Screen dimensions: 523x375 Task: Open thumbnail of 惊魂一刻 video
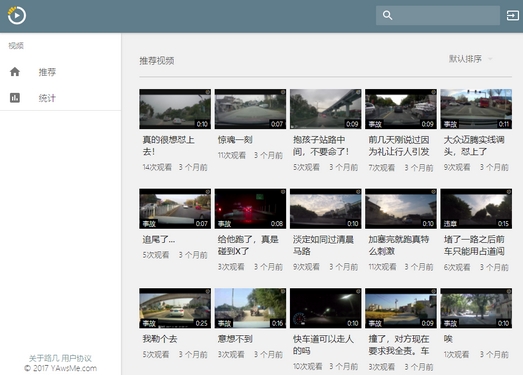(x=250, y=109)
